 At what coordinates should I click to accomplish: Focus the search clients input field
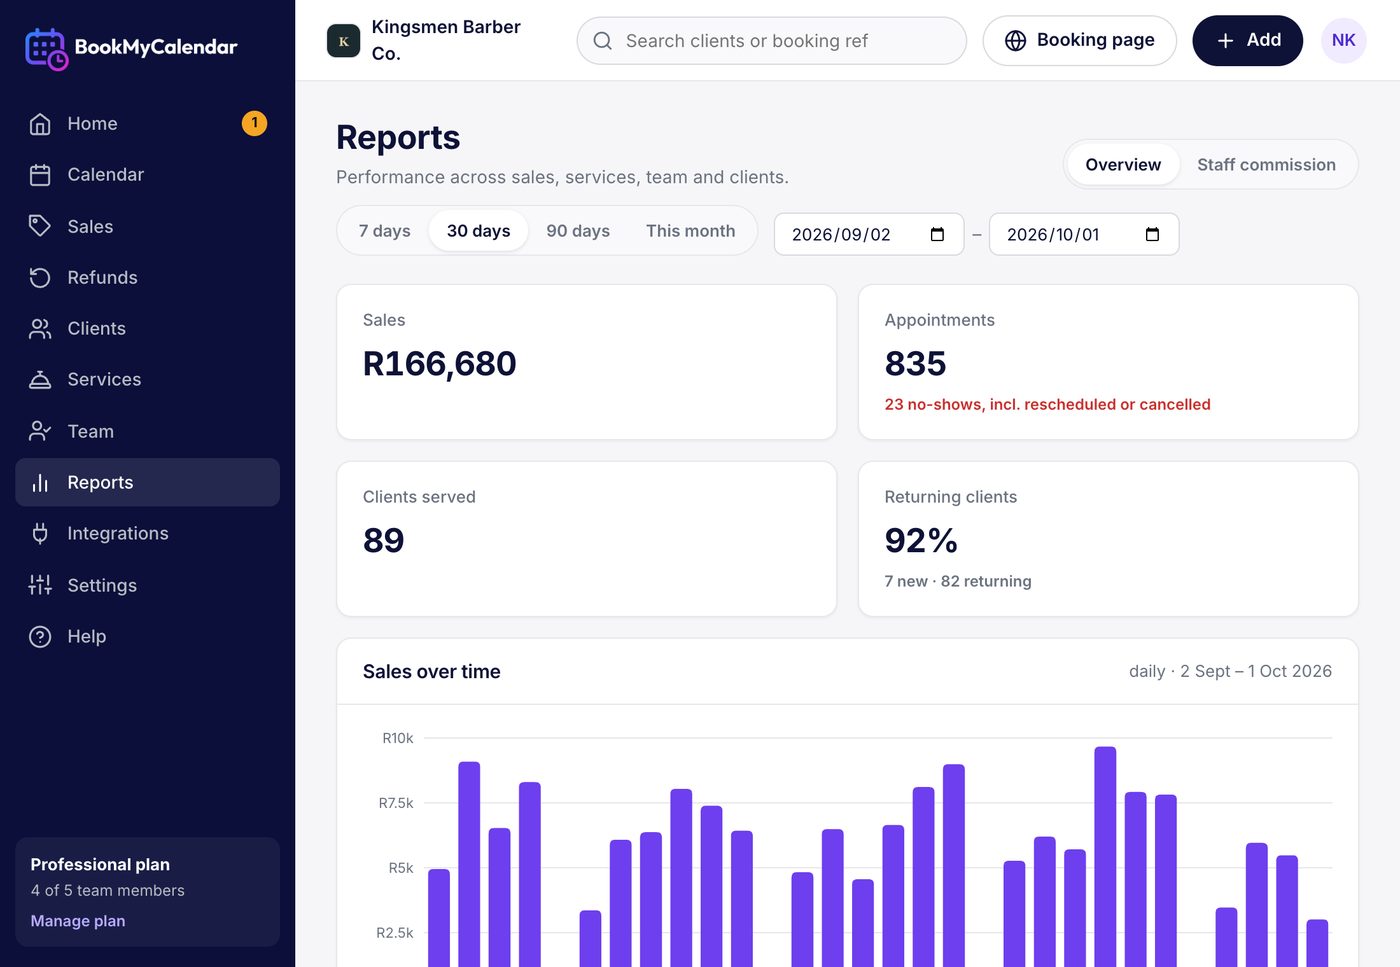tap(771, 41)
